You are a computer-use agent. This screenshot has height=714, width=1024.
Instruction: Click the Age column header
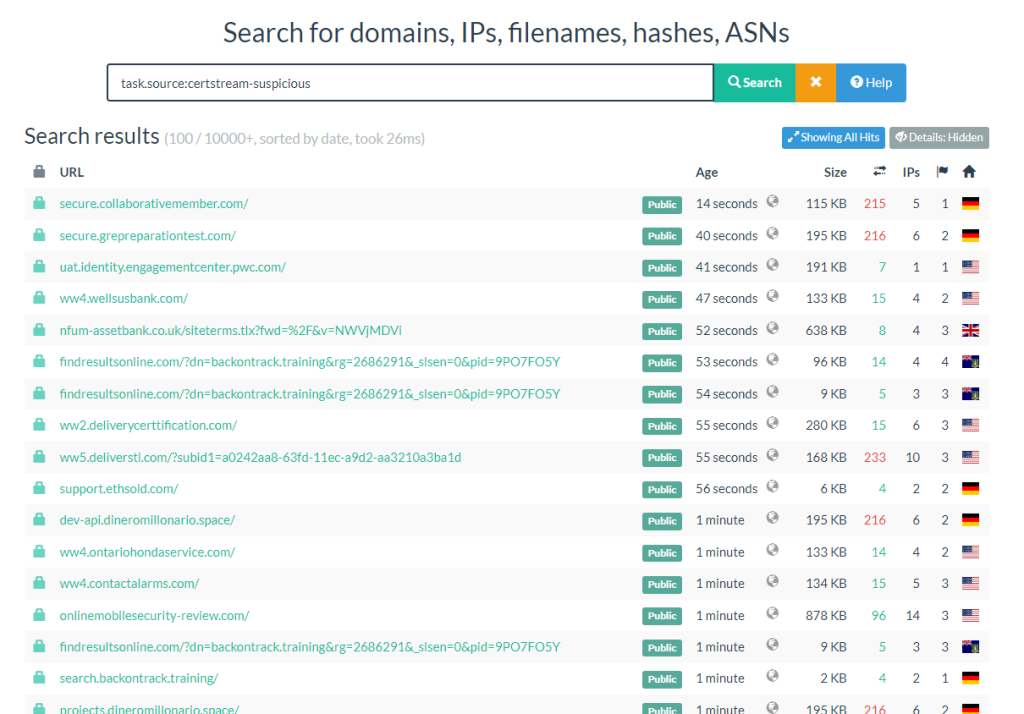(707, 172)
